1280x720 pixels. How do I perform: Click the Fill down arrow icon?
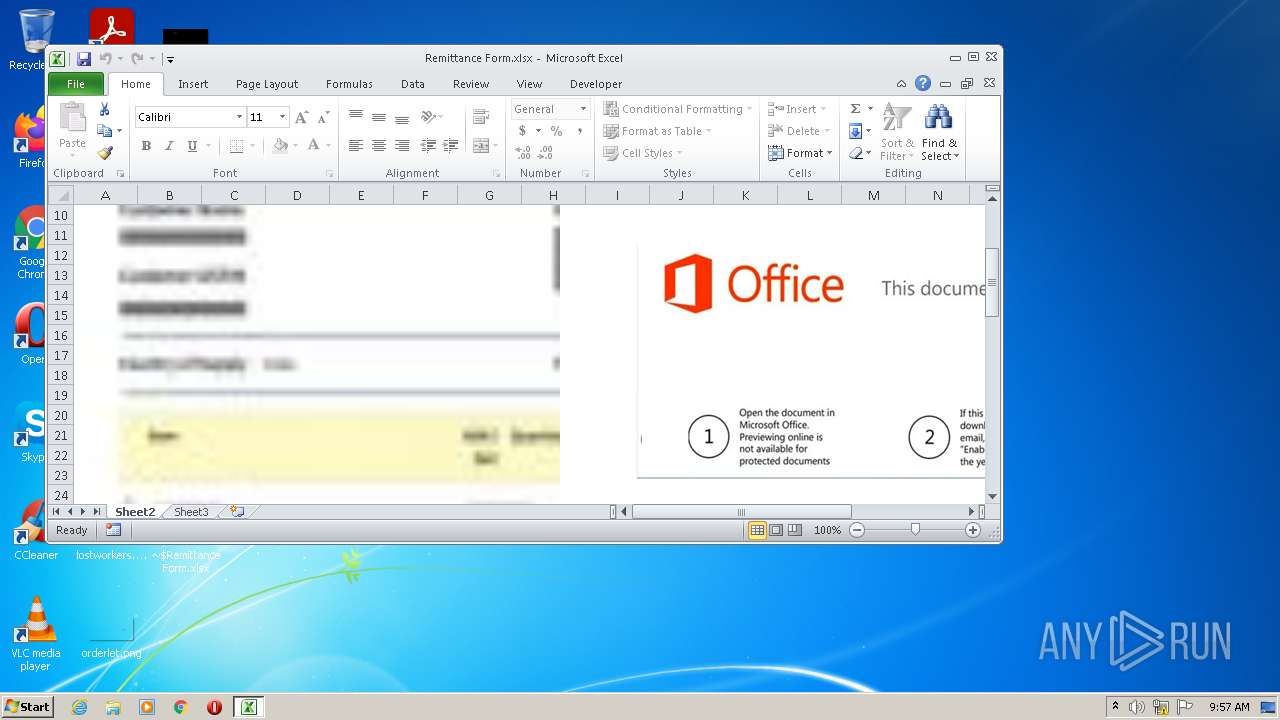coord(855,131)
